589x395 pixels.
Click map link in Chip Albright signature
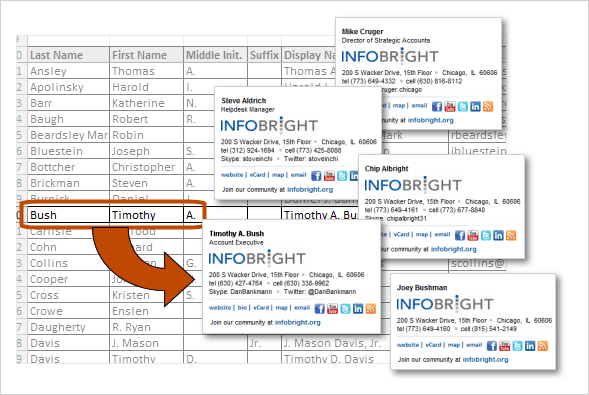coord(421,235)
